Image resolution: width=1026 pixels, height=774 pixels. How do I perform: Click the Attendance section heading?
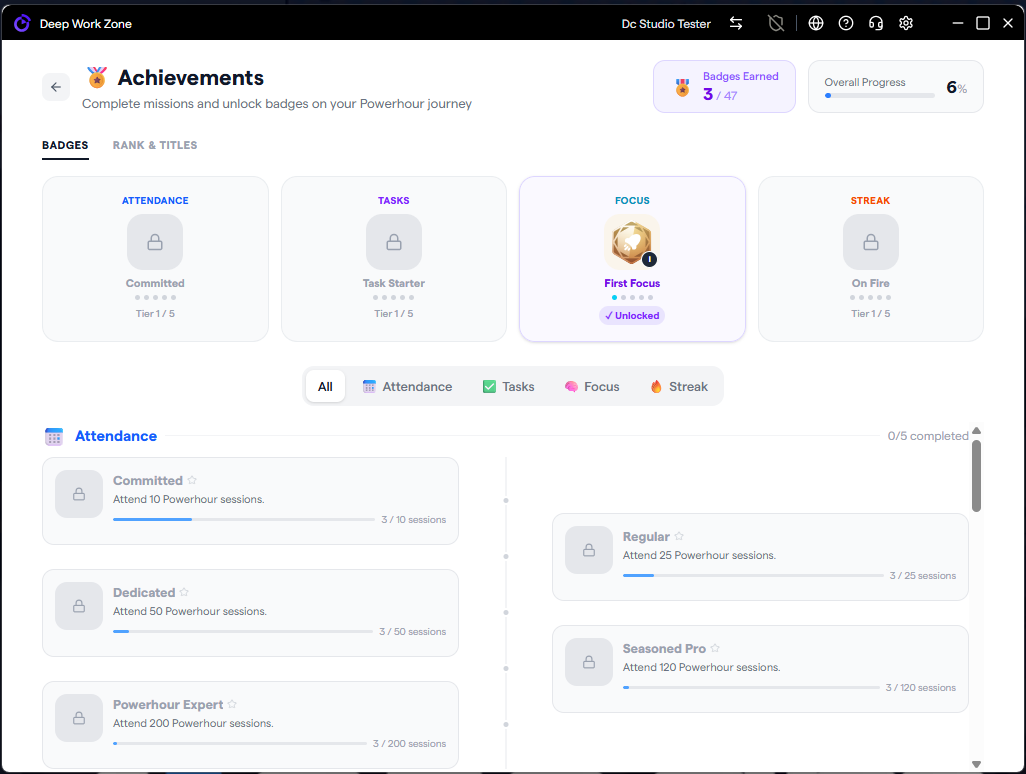click(116, 436)
